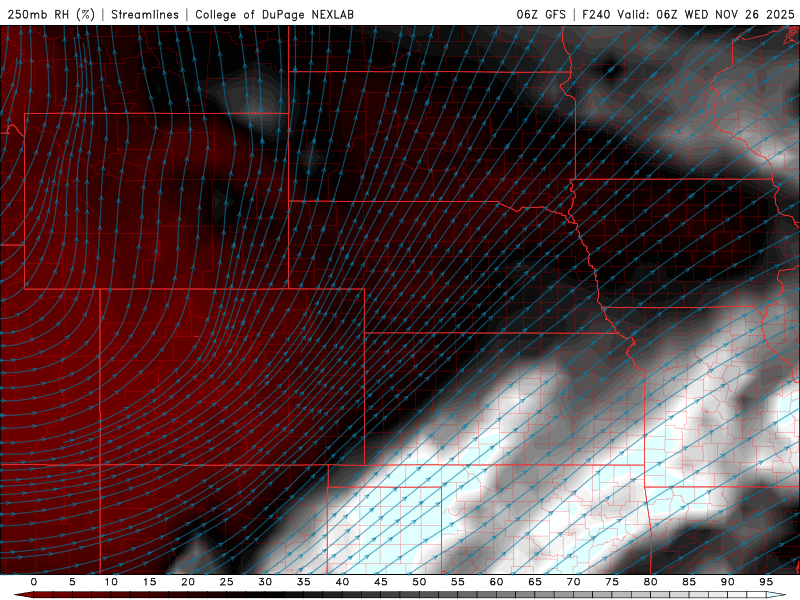800x600 pixels.
Task: Select the '30' label on the color scale
Action: coord(265,582)
